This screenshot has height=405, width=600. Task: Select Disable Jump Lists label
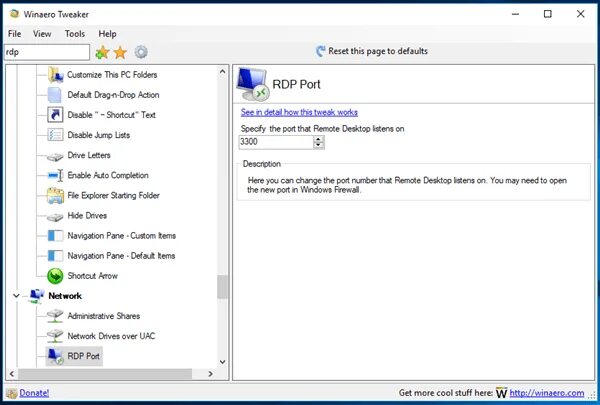point(99,135)
